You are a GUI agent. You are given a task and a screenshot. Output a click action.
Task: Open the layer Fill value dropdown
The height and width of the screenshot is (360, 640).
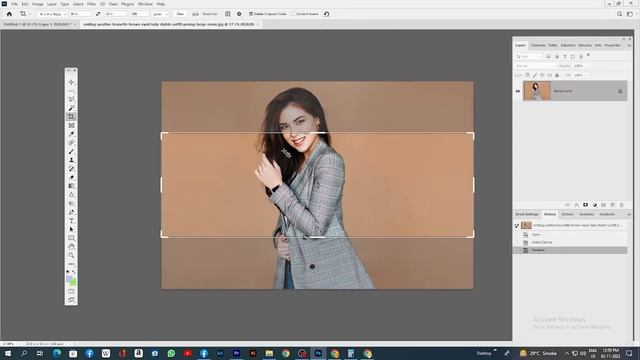click(580, 75)
